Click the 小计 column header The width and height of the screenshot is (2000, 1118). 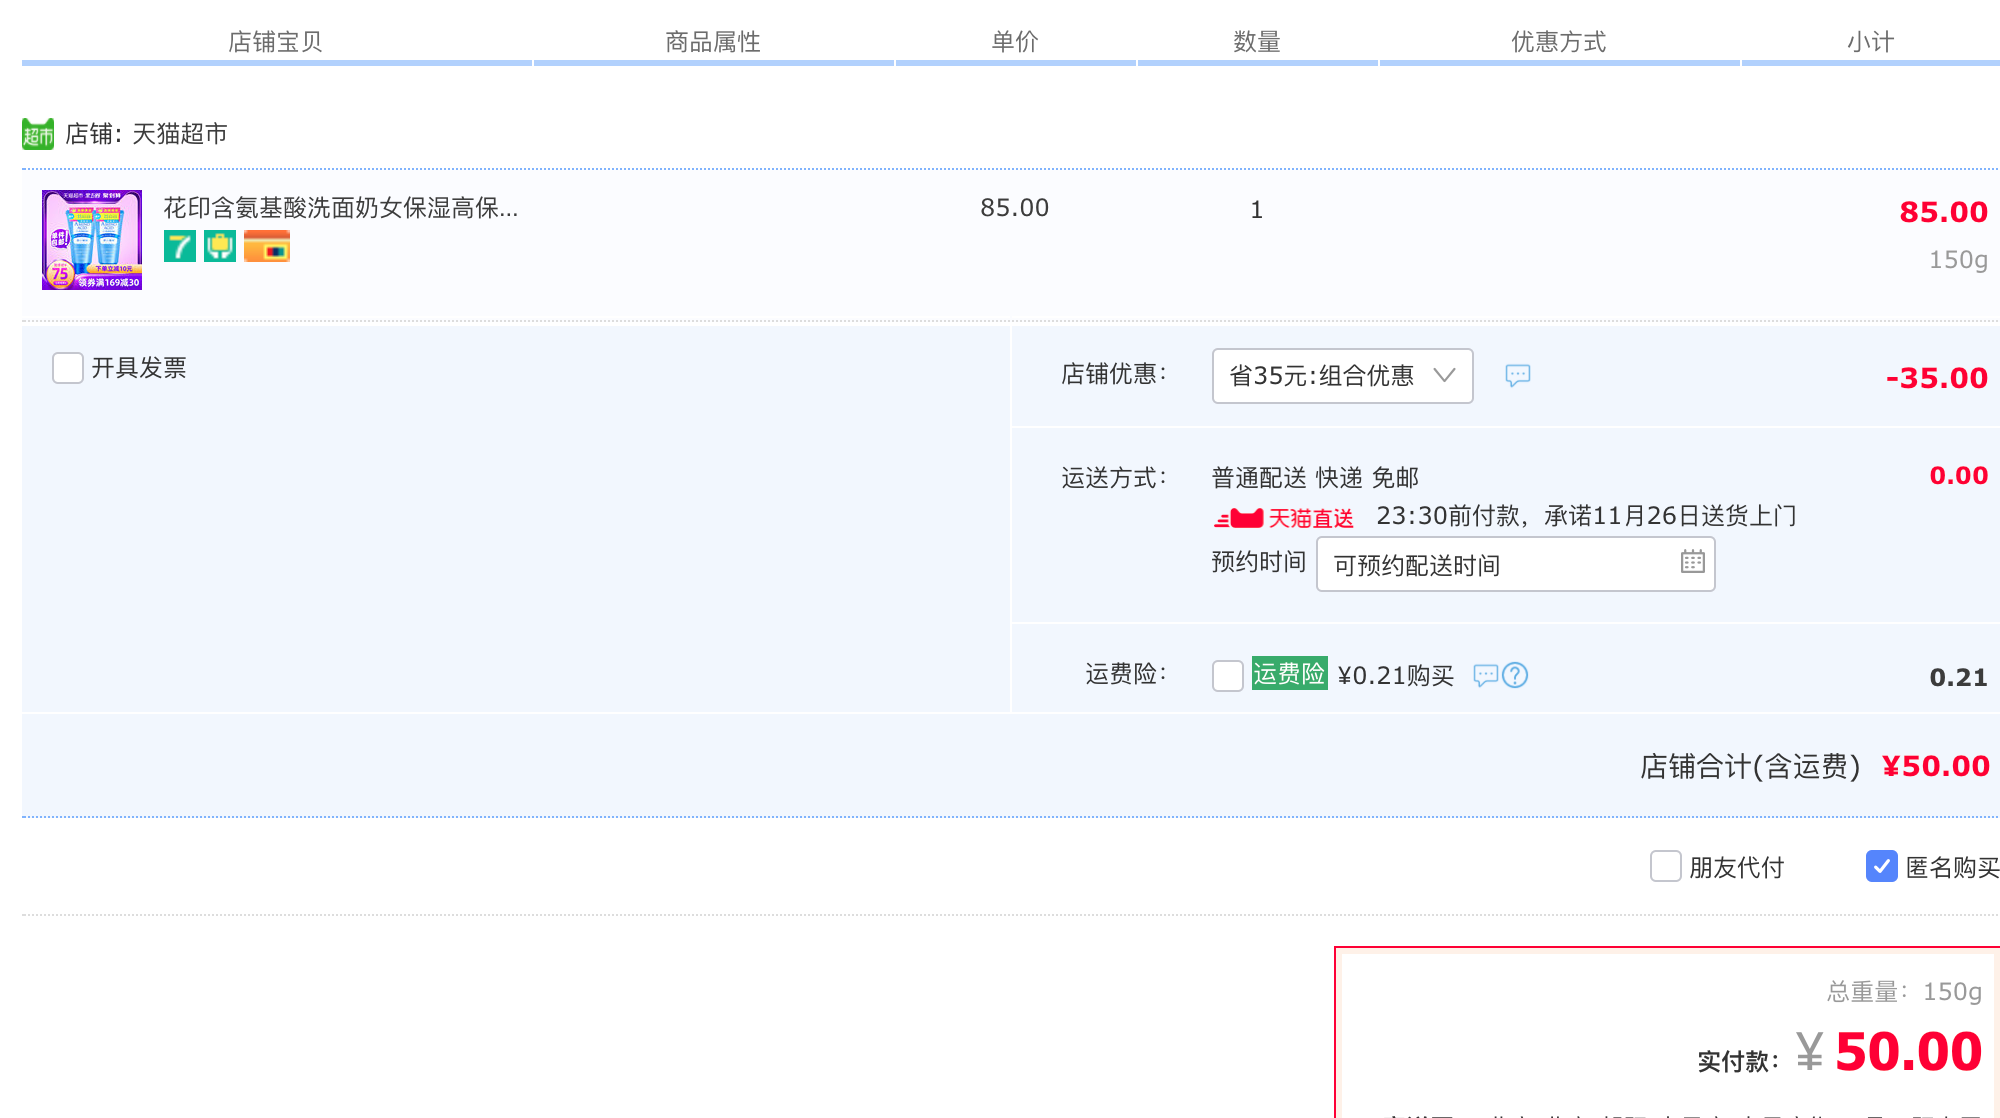point(1871,42)
